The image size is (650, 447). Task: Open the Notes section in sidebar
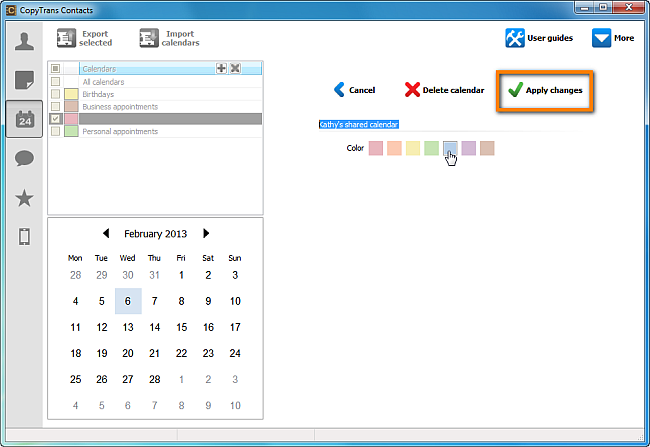(24, 80)
